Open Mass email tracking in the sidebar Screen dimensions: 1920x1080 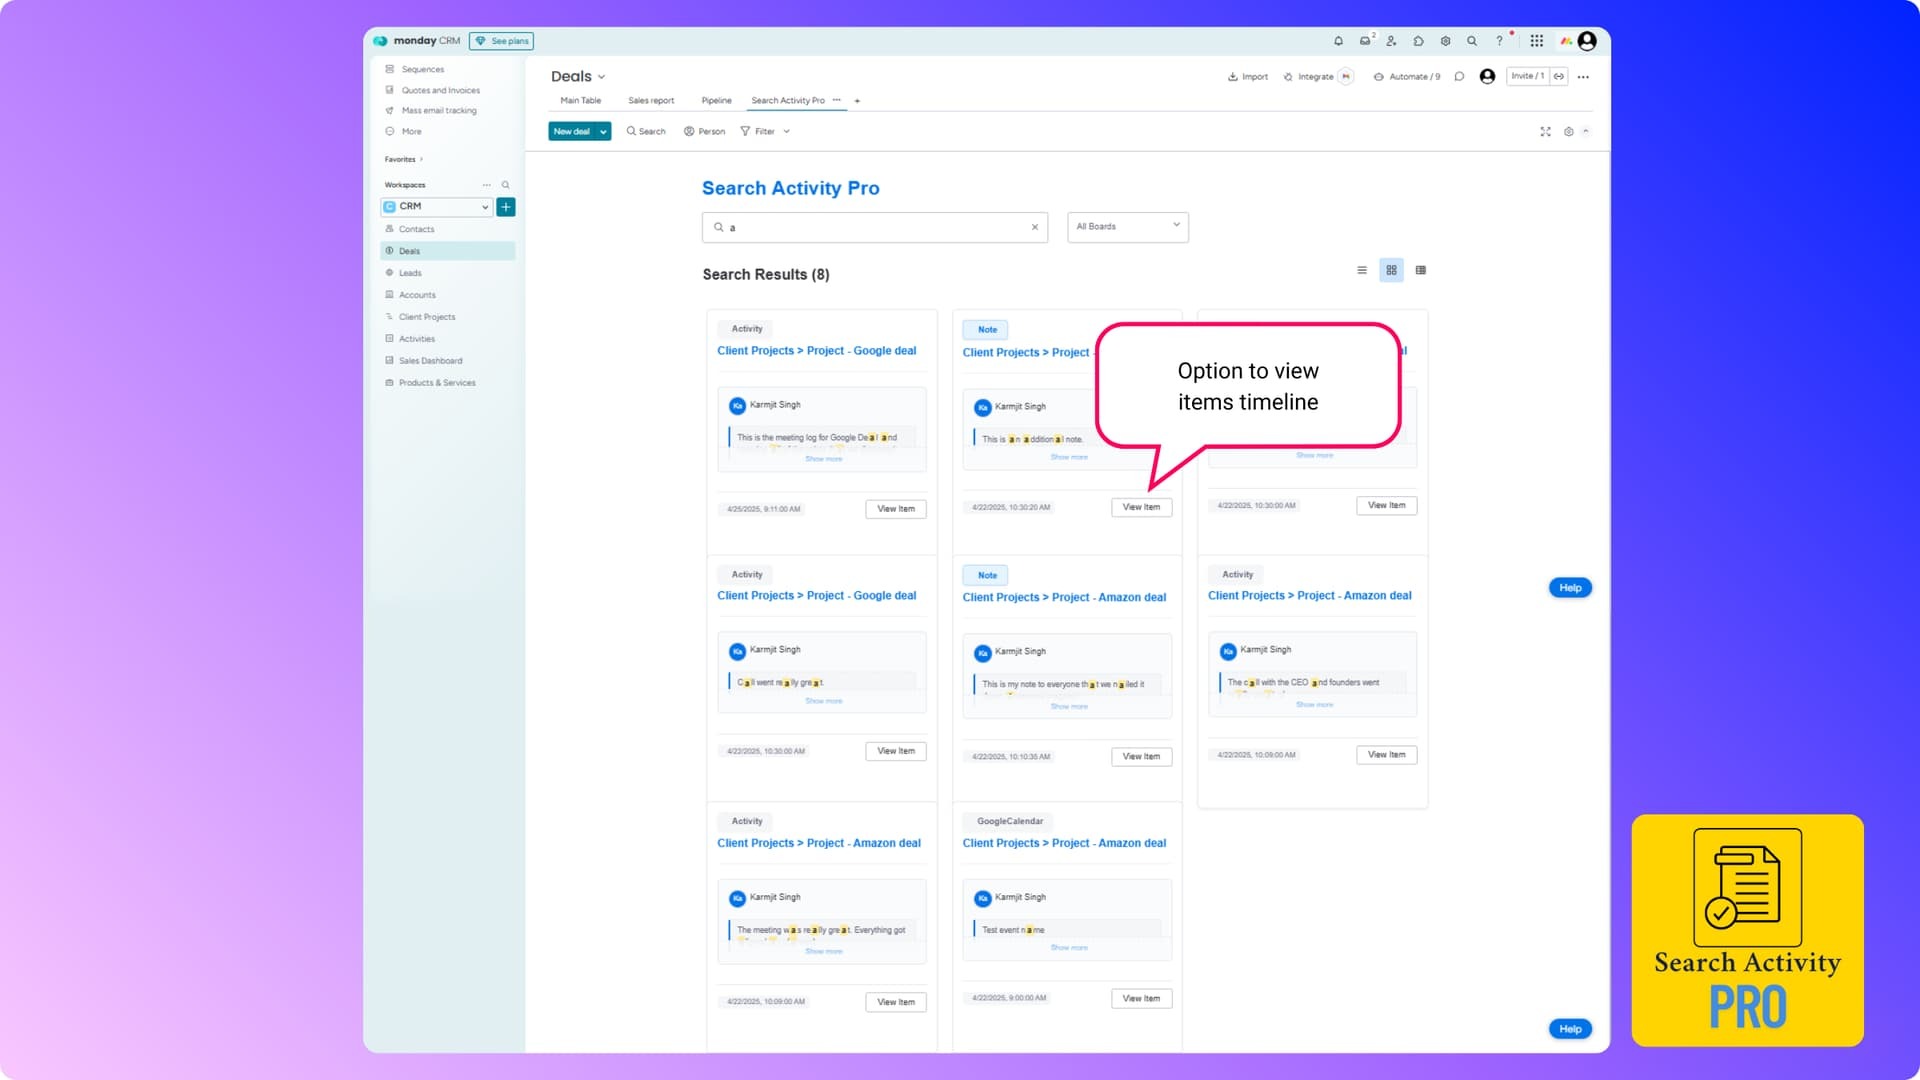(431, 111)
